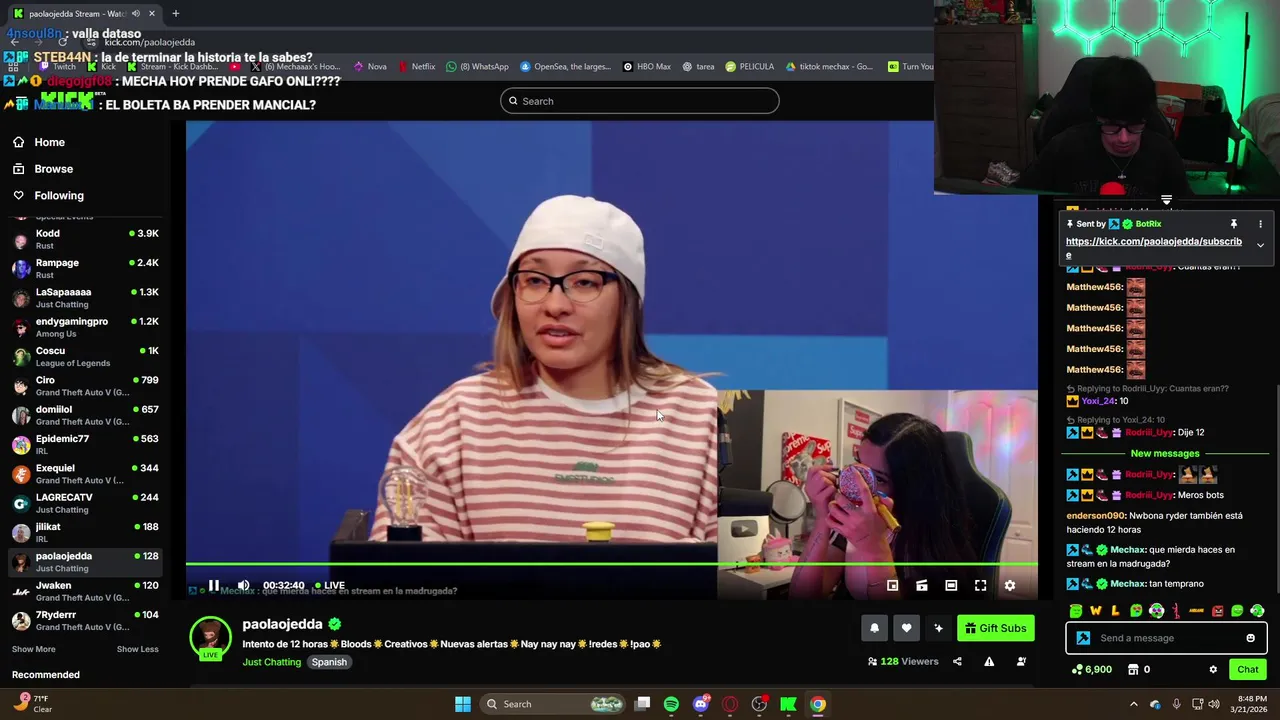Screen dimensions: 1280x720
Task: Open the clip creation icon
Action: click(922, 586)
